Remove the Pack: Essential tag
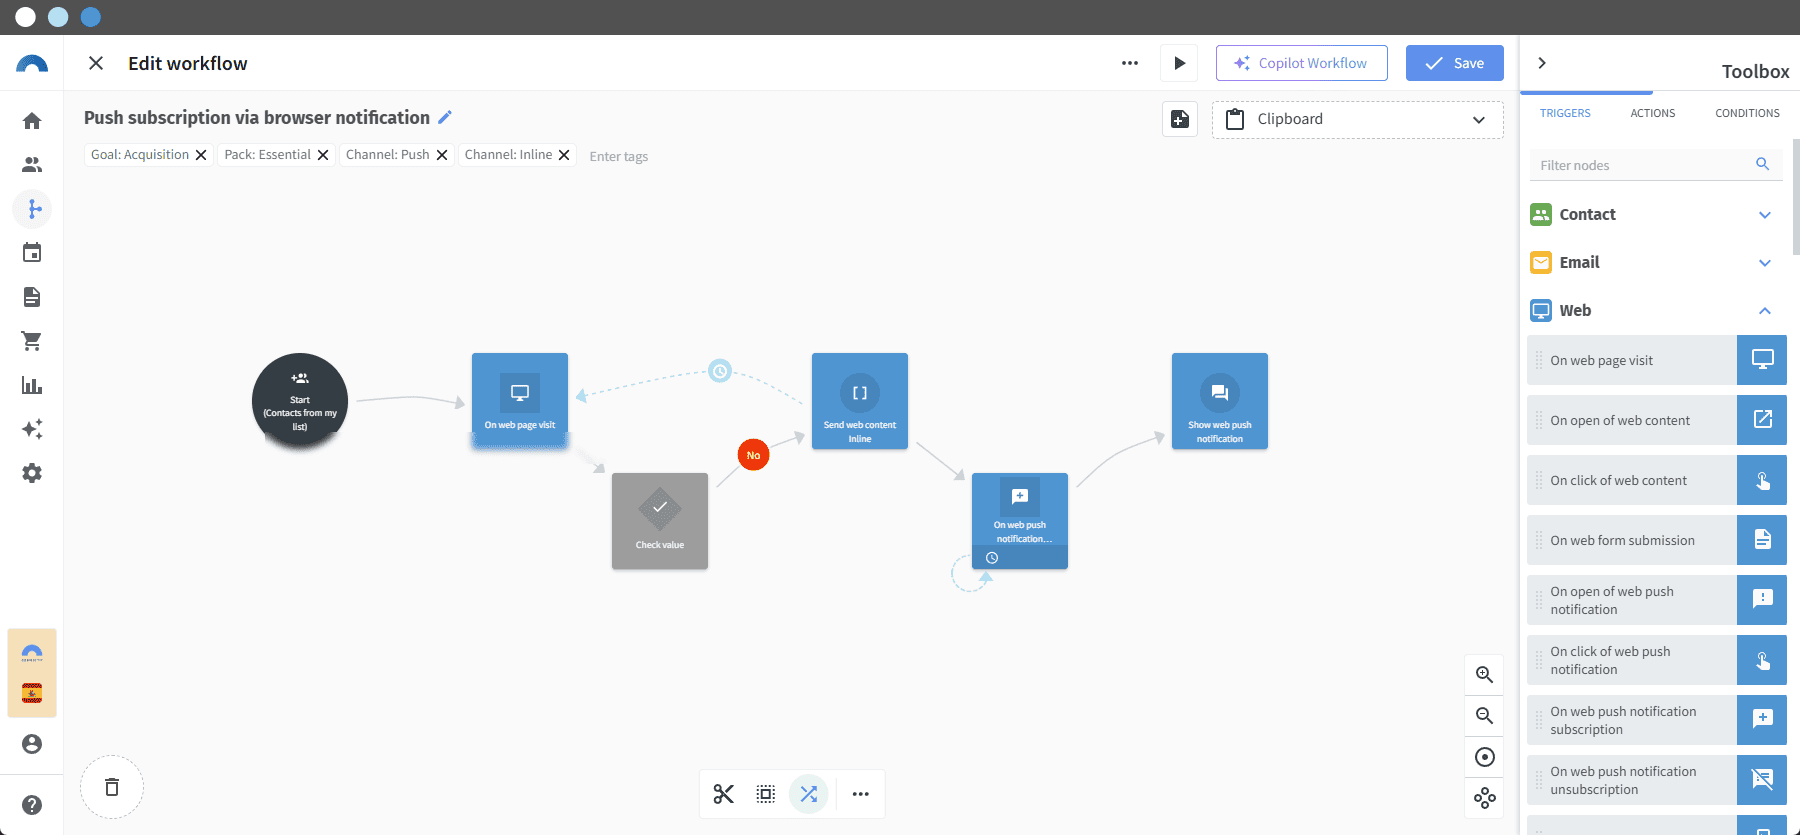Screen dimensions: 1800x835 tap(323, 155)
